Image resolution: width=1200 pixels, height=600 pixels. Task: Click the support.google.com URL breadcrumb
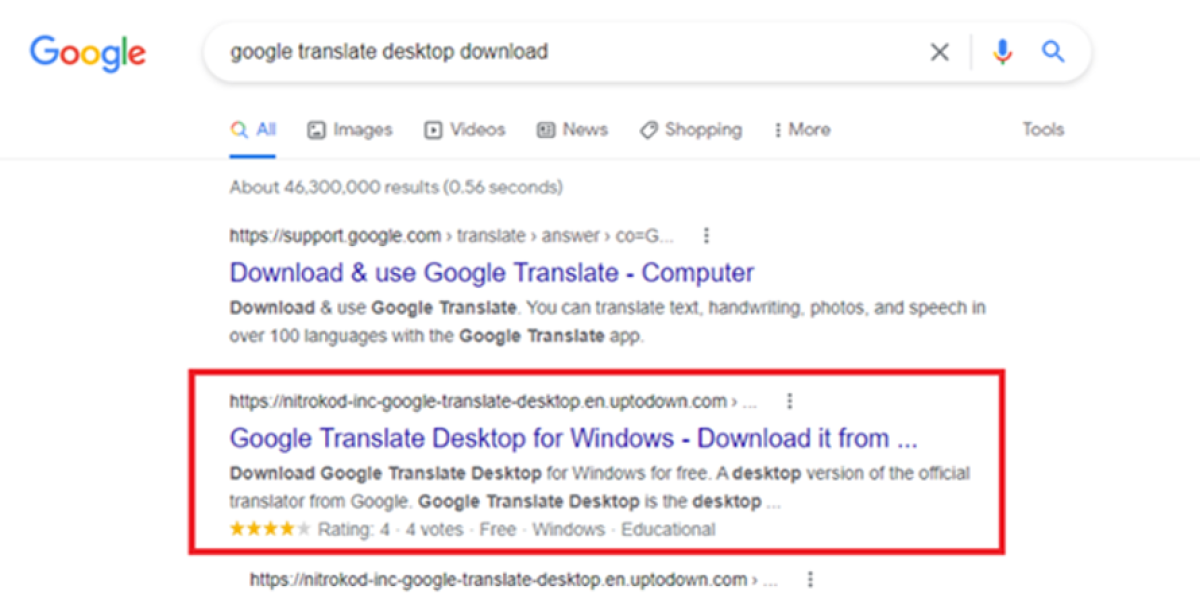(452, 236)
